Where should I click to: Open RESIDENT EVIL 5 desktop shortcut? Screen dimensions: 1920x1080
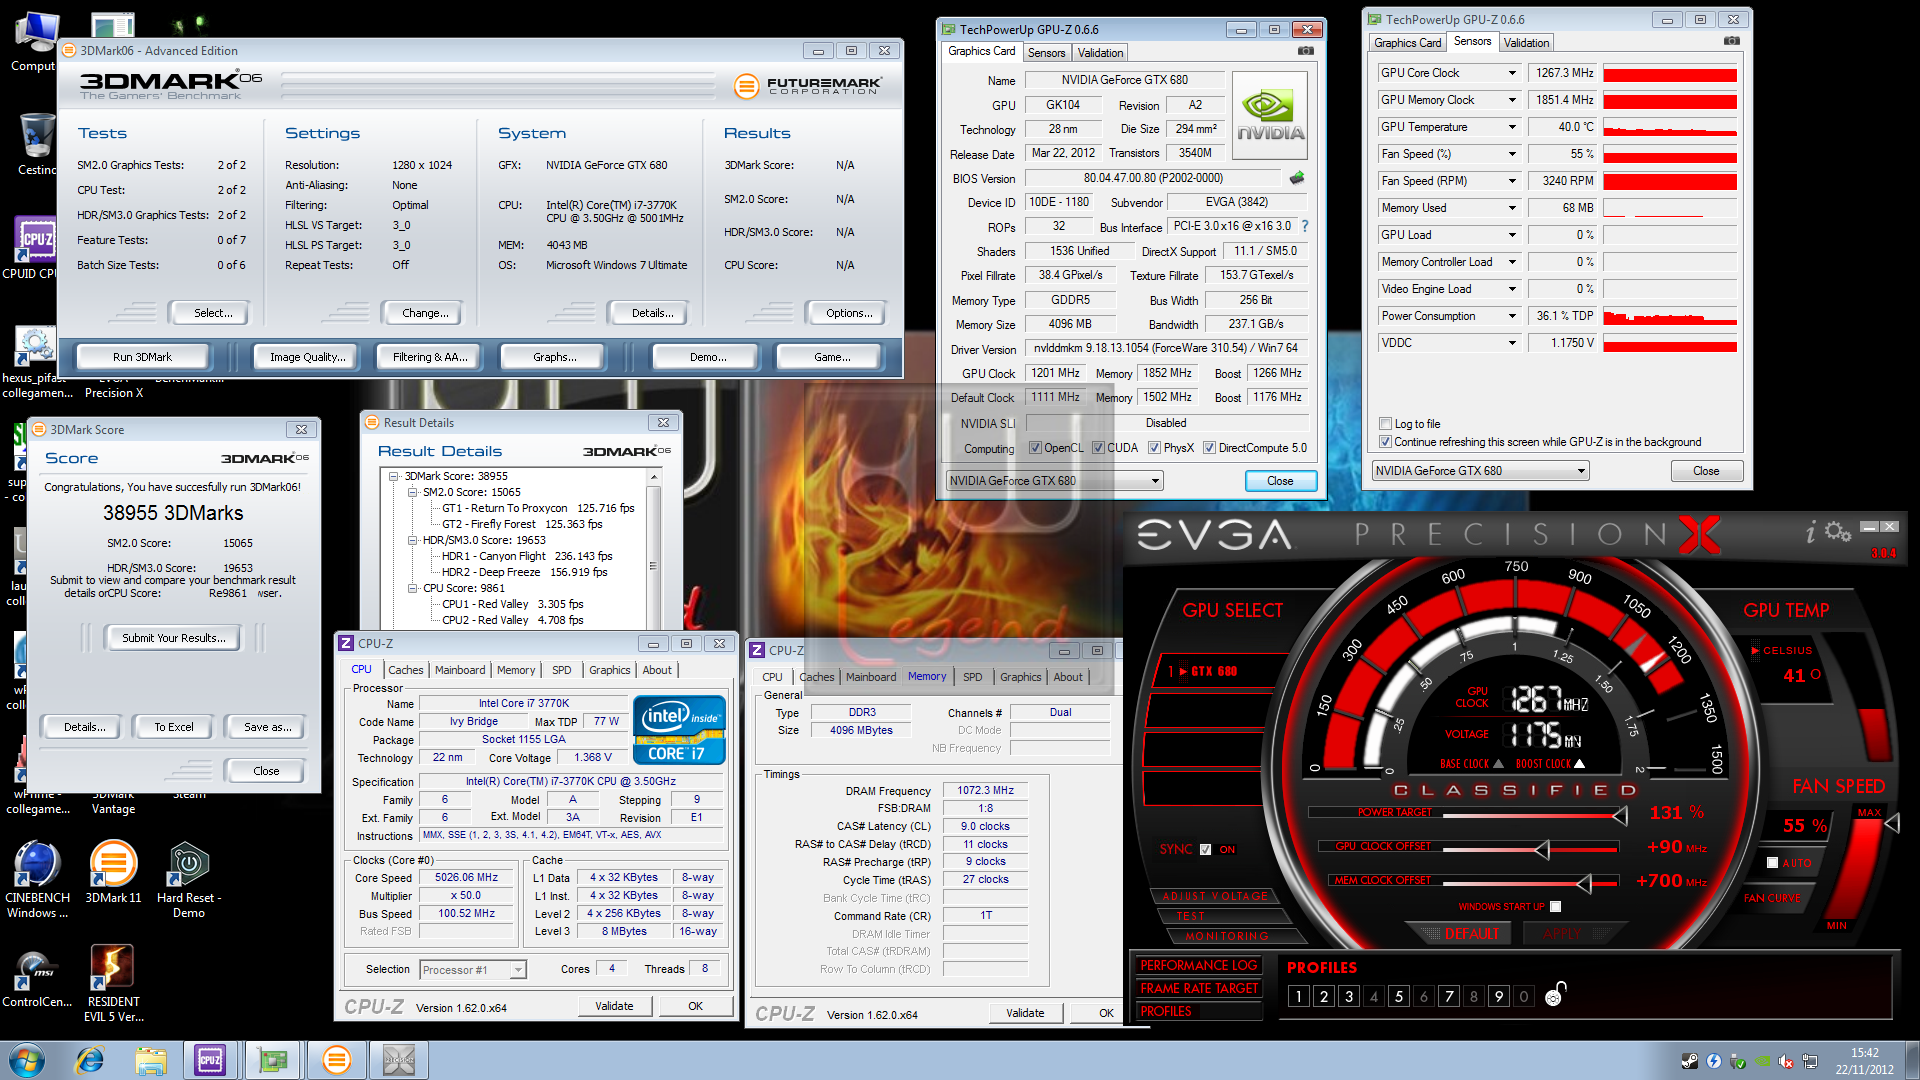113,984
